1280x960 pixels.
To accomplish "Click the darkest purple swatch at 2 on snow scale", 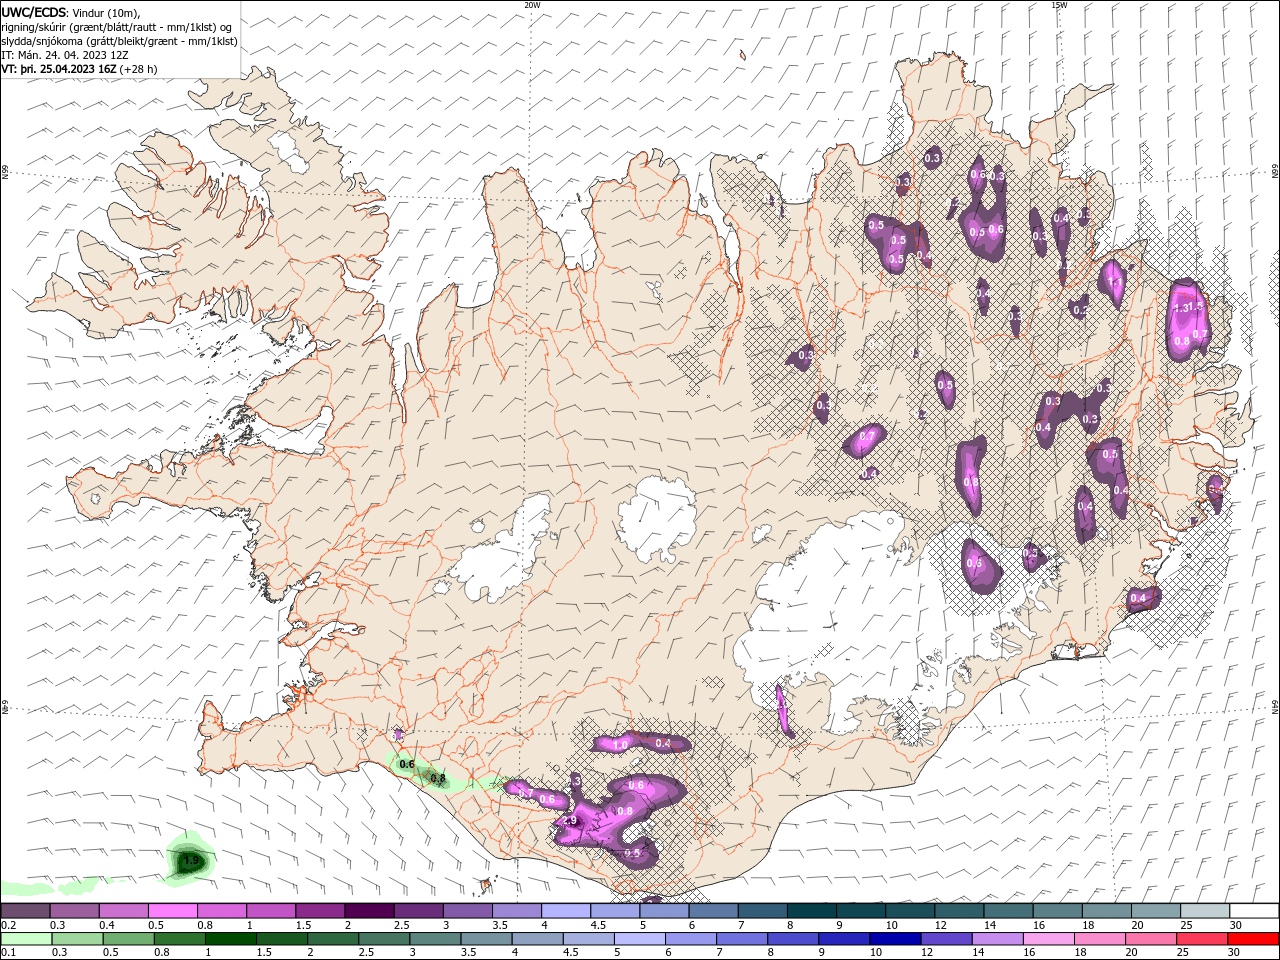I will (369, 911).
